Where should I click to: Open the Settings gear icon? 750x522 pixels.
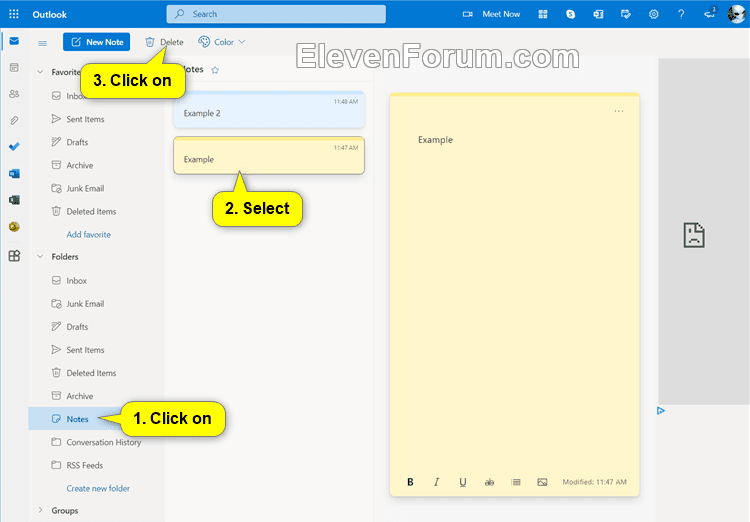tap(653, 14)
